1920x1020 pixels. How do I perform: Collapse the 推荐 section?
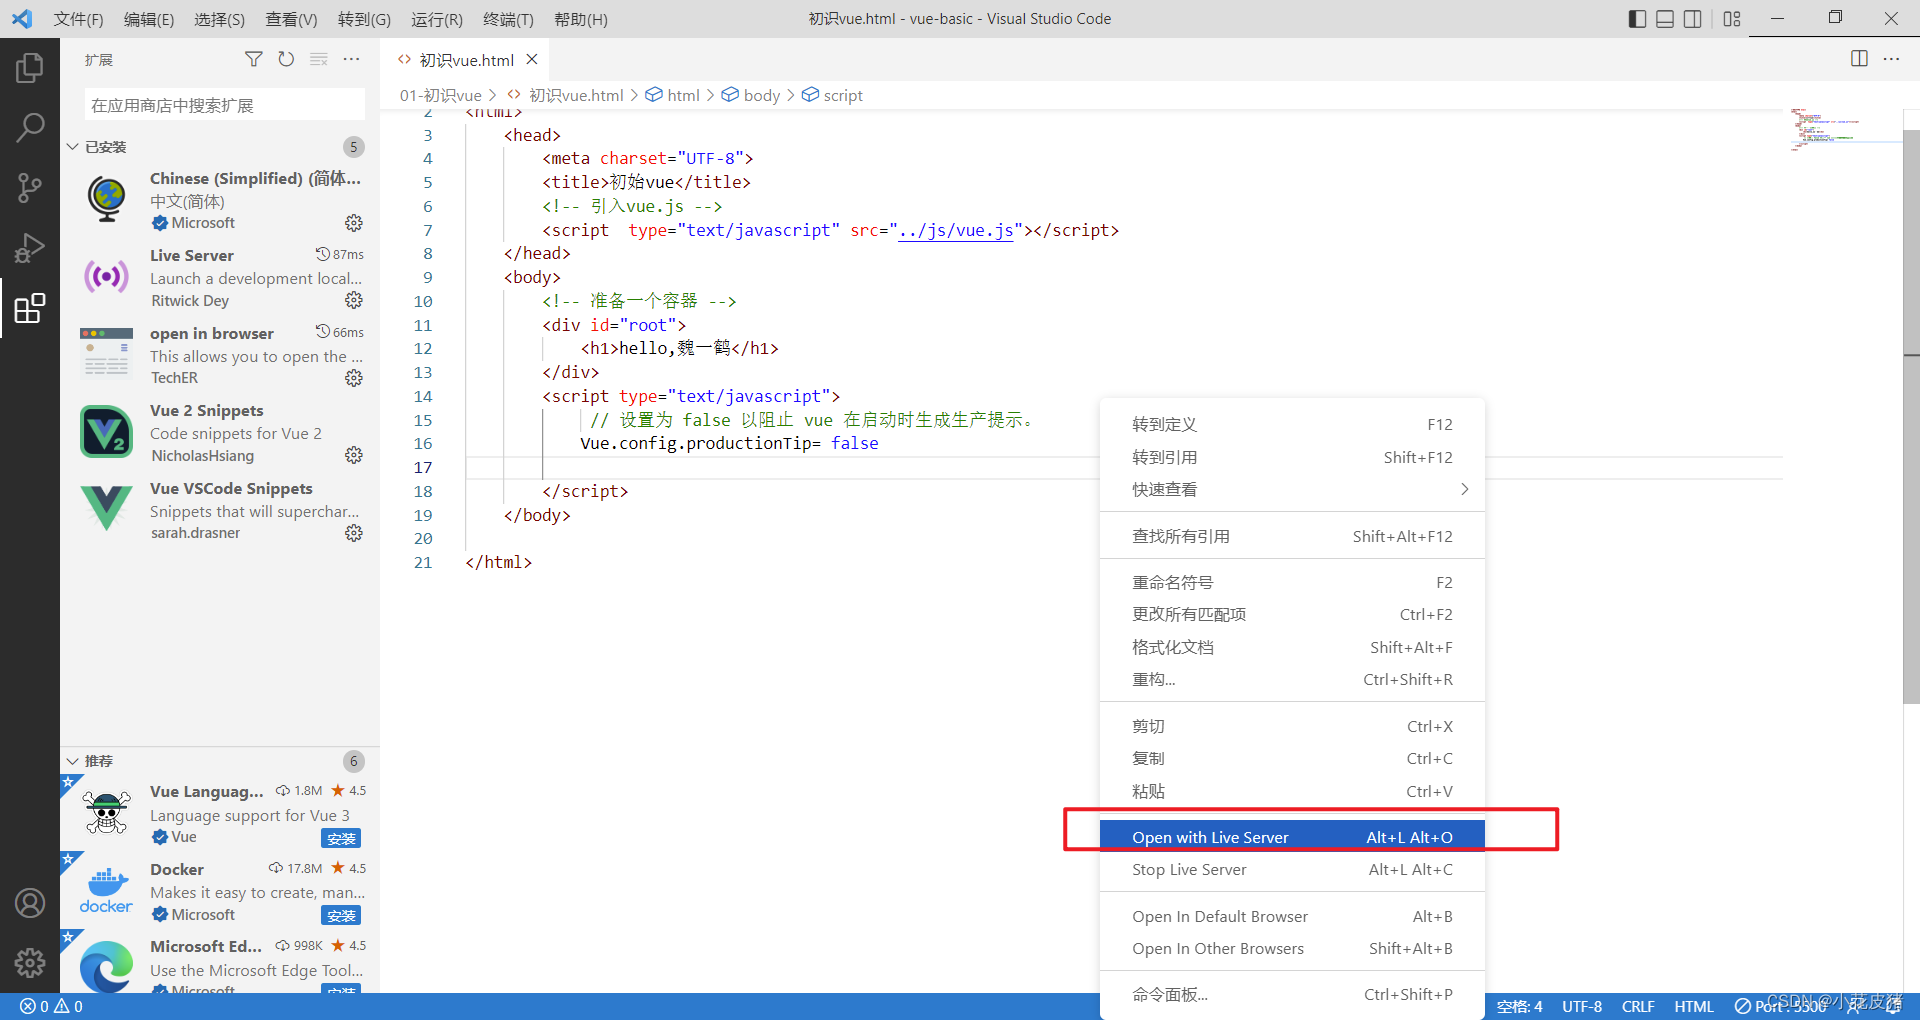click(72, 761)
